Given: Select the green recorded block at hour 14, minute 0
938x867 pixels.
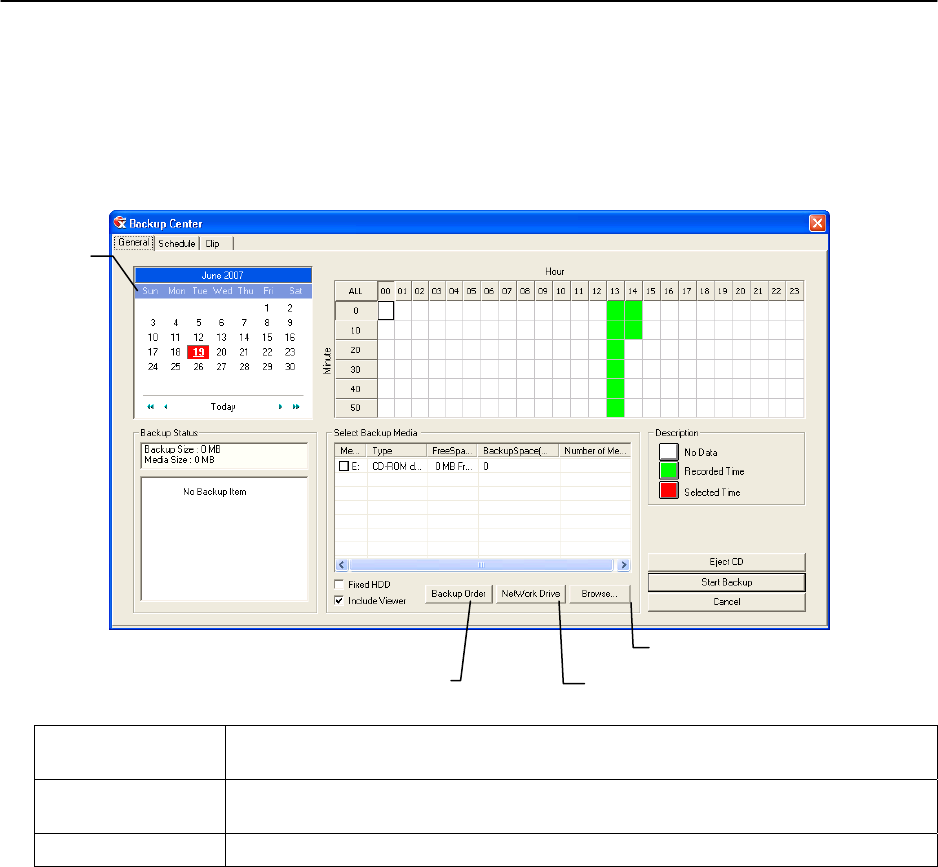Looking at the screenshot, I should 633,311.
